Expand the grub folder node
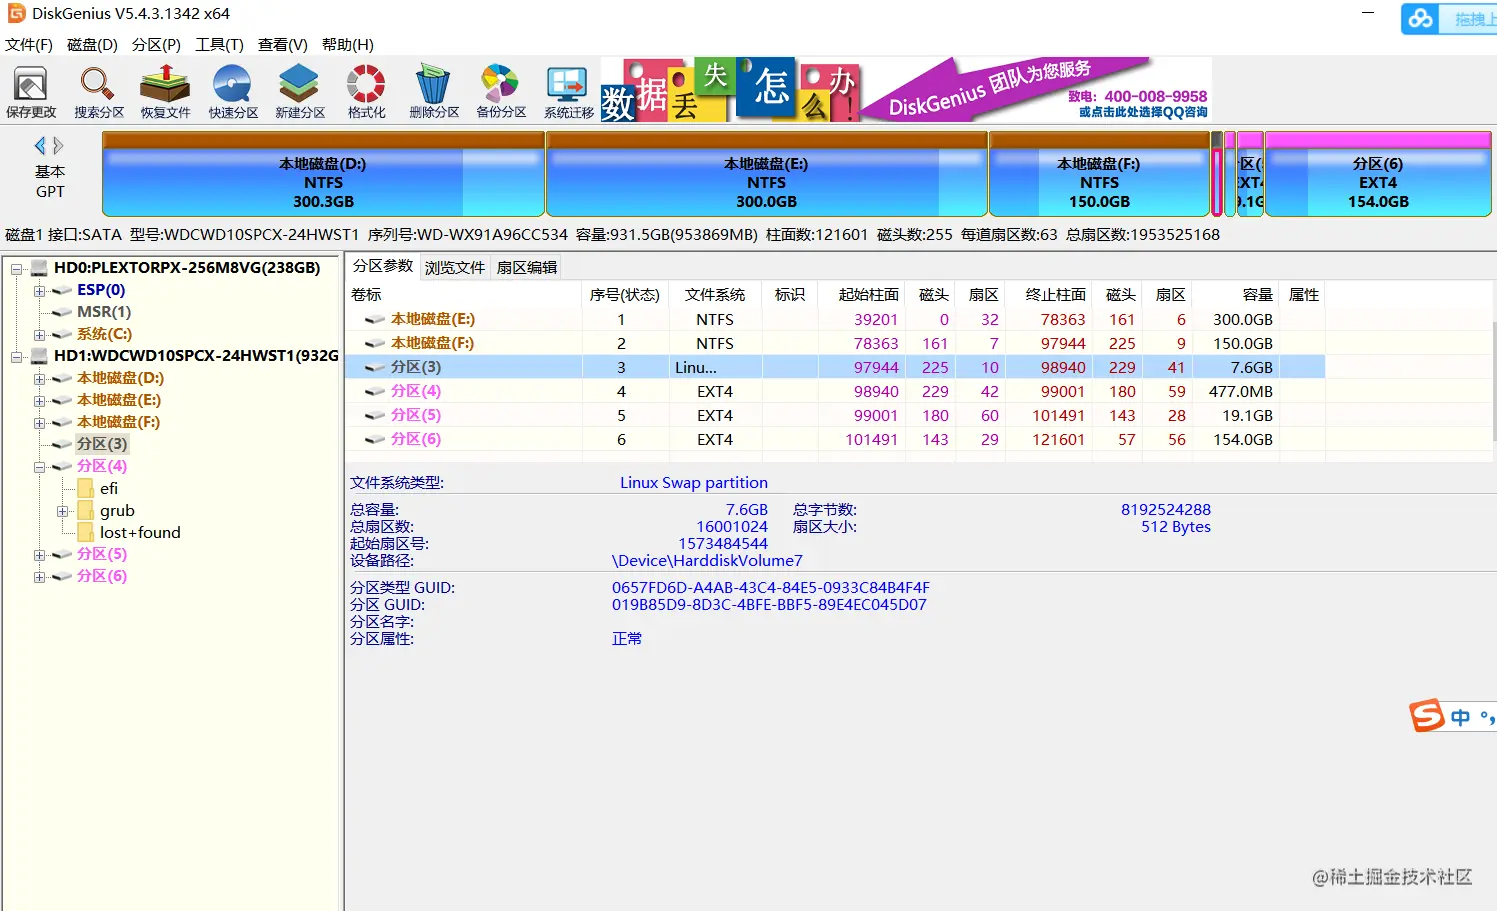Image resolution: width=1497 pixels, height=911 pixels. pos(62,510)
